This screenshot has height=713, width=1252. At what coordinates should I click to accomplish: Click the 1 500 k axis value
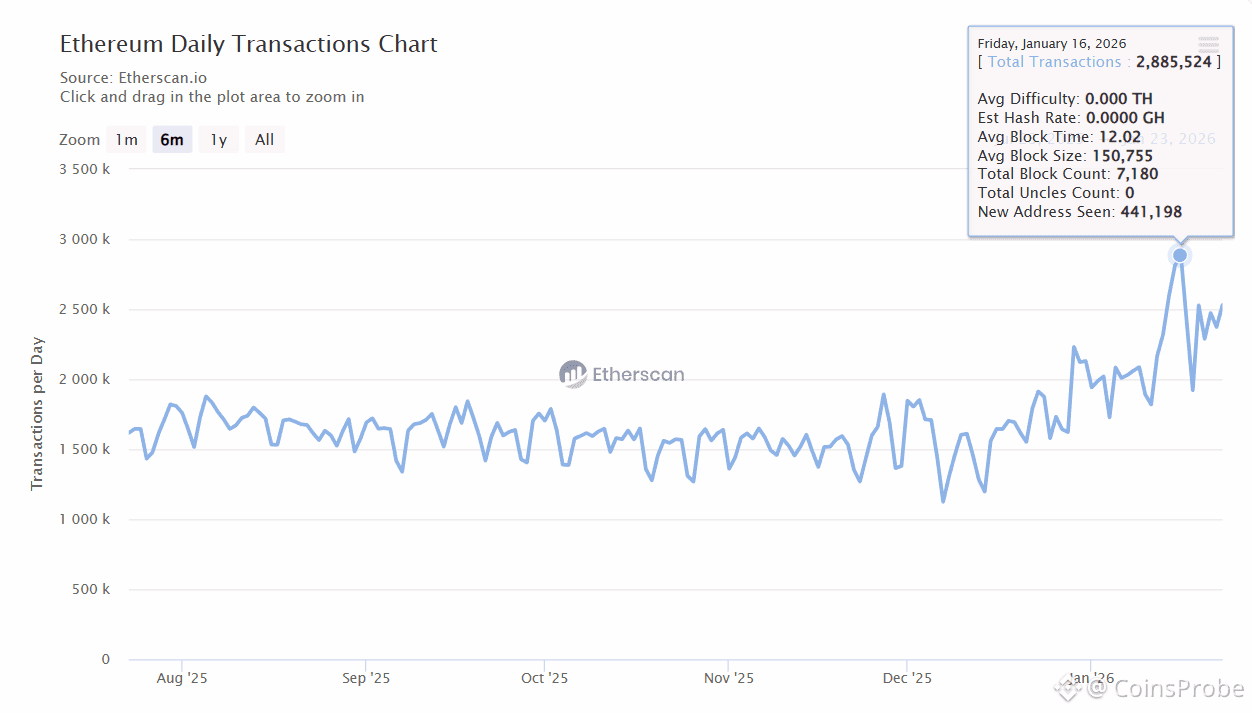click(x=85, y=450)
